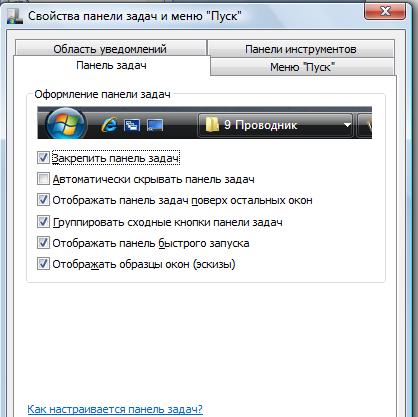Disable Группировать сходные кнопки панели задач

click(43, 221)
